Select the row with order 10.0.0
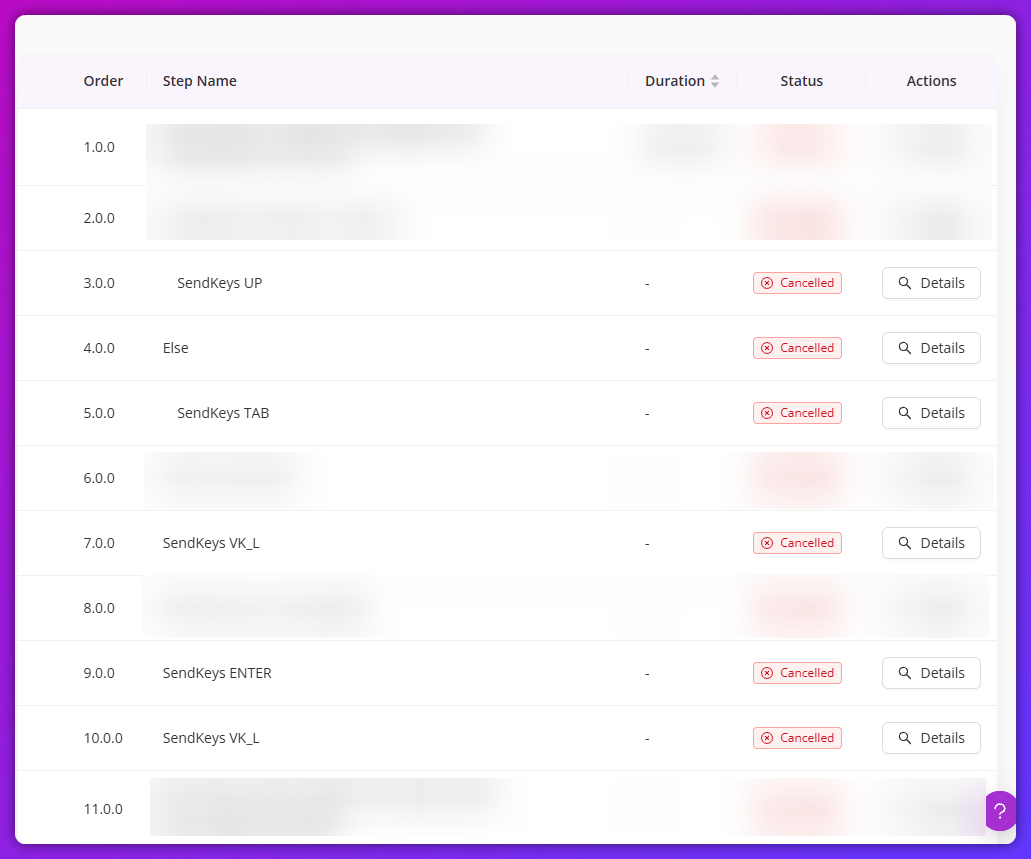The width and height of the screenshot is (1031, 859). click(x=506, y=738)
